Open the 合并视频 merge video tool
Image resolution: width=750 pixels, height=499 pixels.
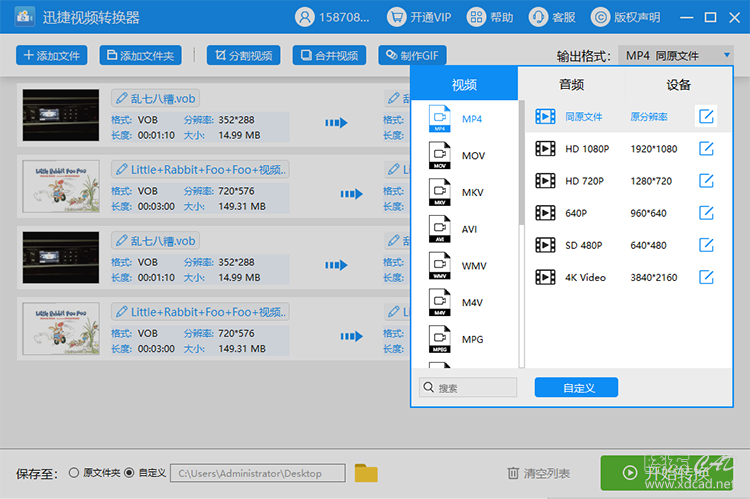tap(330, 55)
